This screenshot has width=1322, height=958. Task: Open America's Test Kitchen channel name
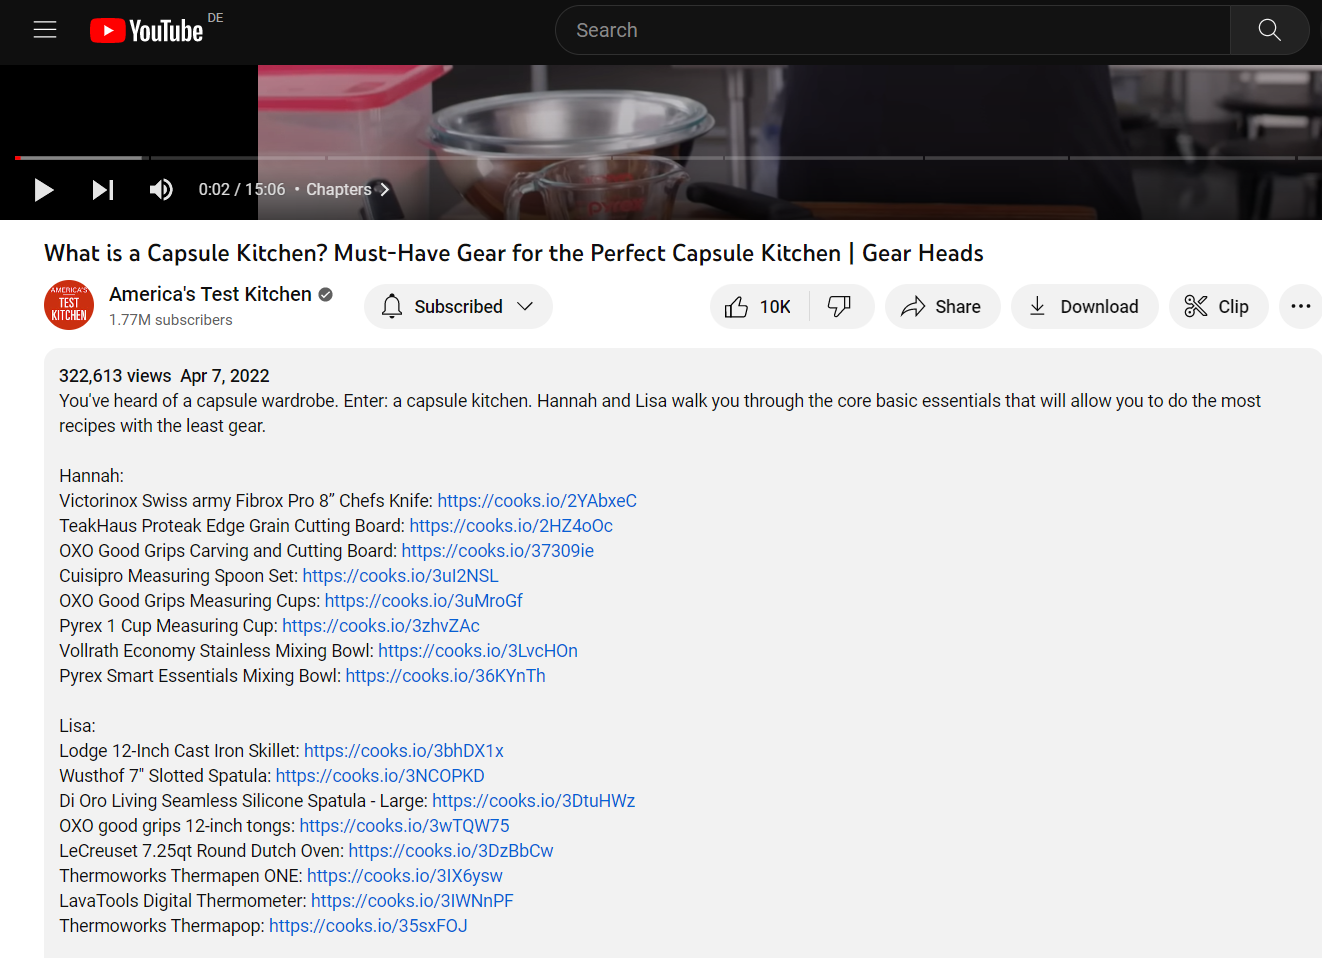tap(210, 294)
